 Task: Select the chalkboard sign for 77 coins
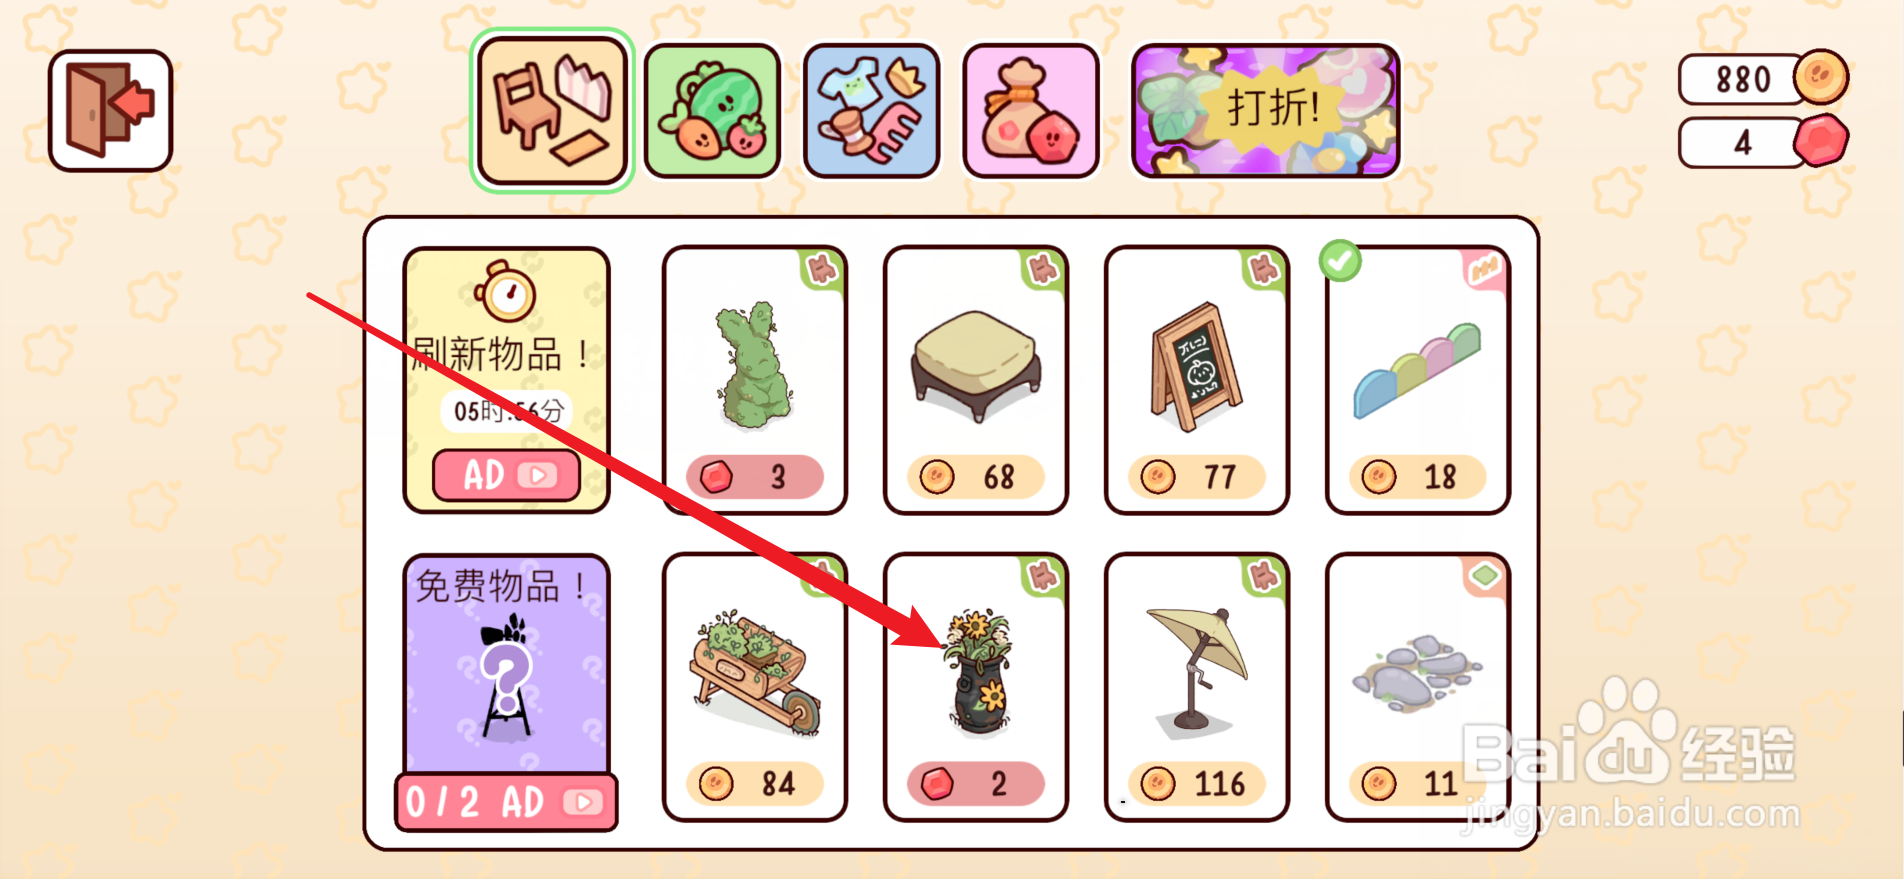click(x=1197, y=380)
